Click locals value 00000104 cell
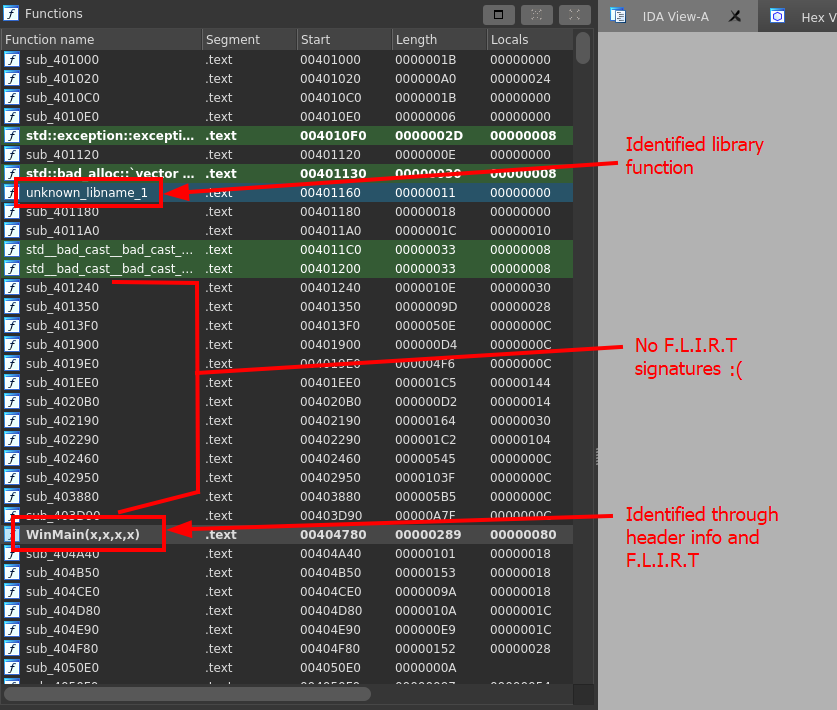This screenshot has width=837, height=710. click(520, 439)
